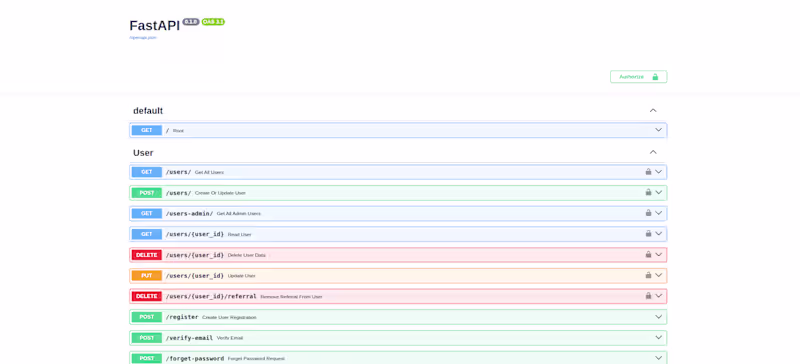
Task: Click the '/users-admin/' path text
Action: 189,213
